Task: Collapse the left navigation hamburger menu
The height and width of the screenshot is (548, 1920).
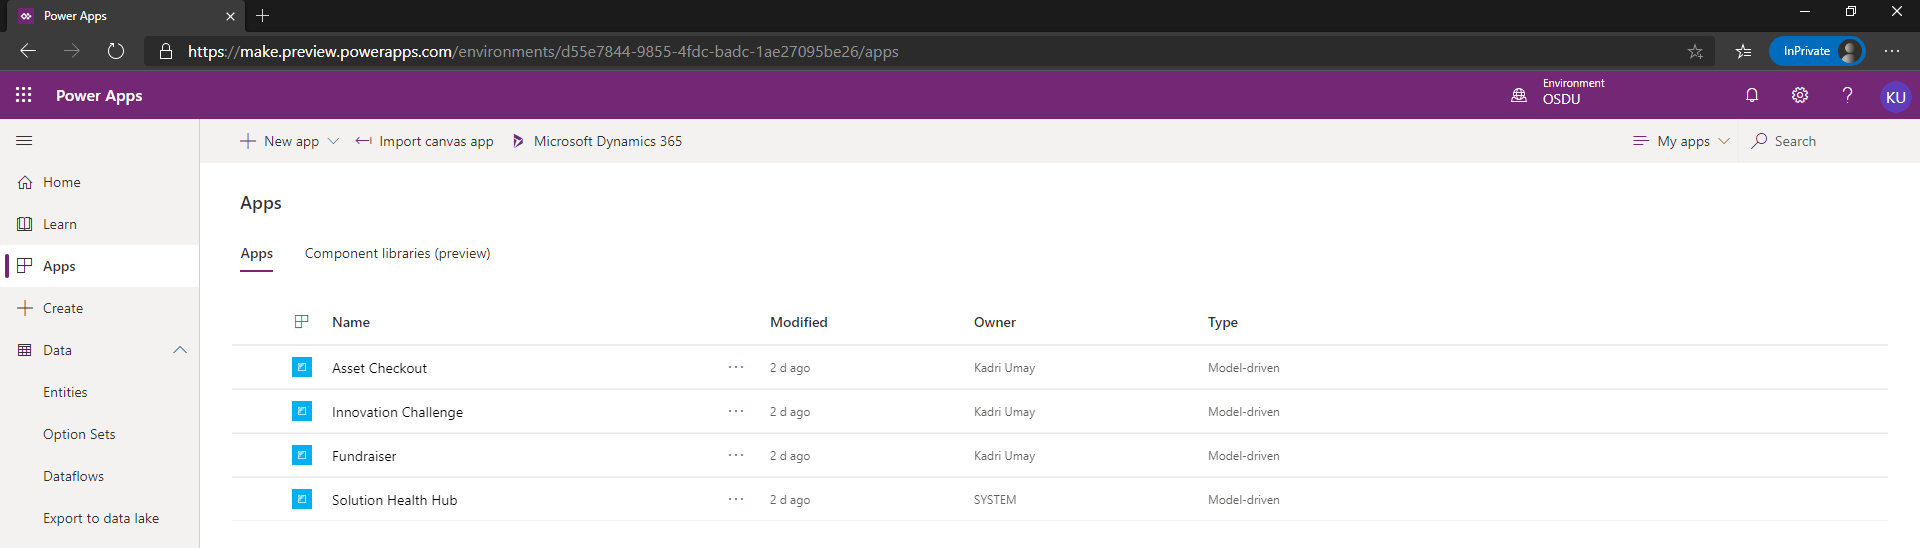Action: pos(24,141)
